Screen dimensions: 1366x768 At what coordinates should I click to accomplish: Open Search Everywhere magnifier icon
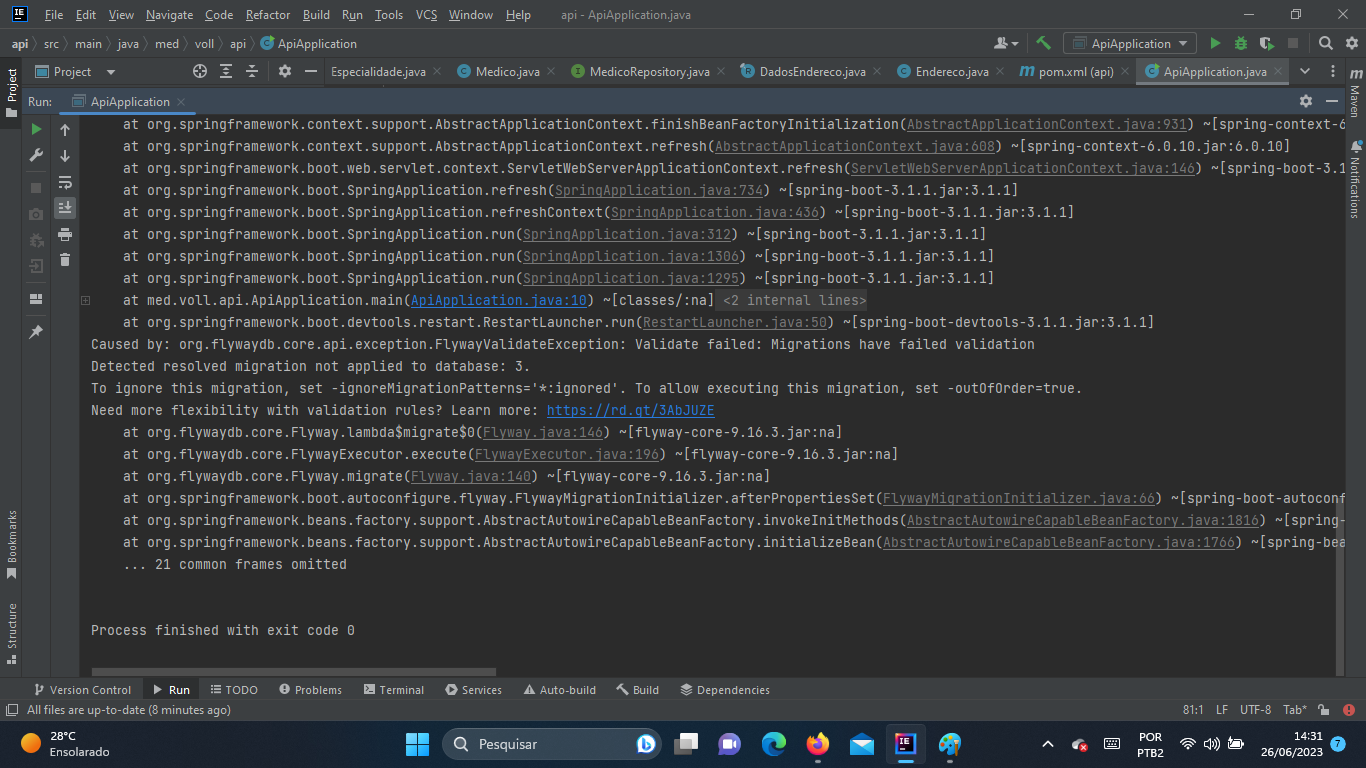tap(1325, 43)
